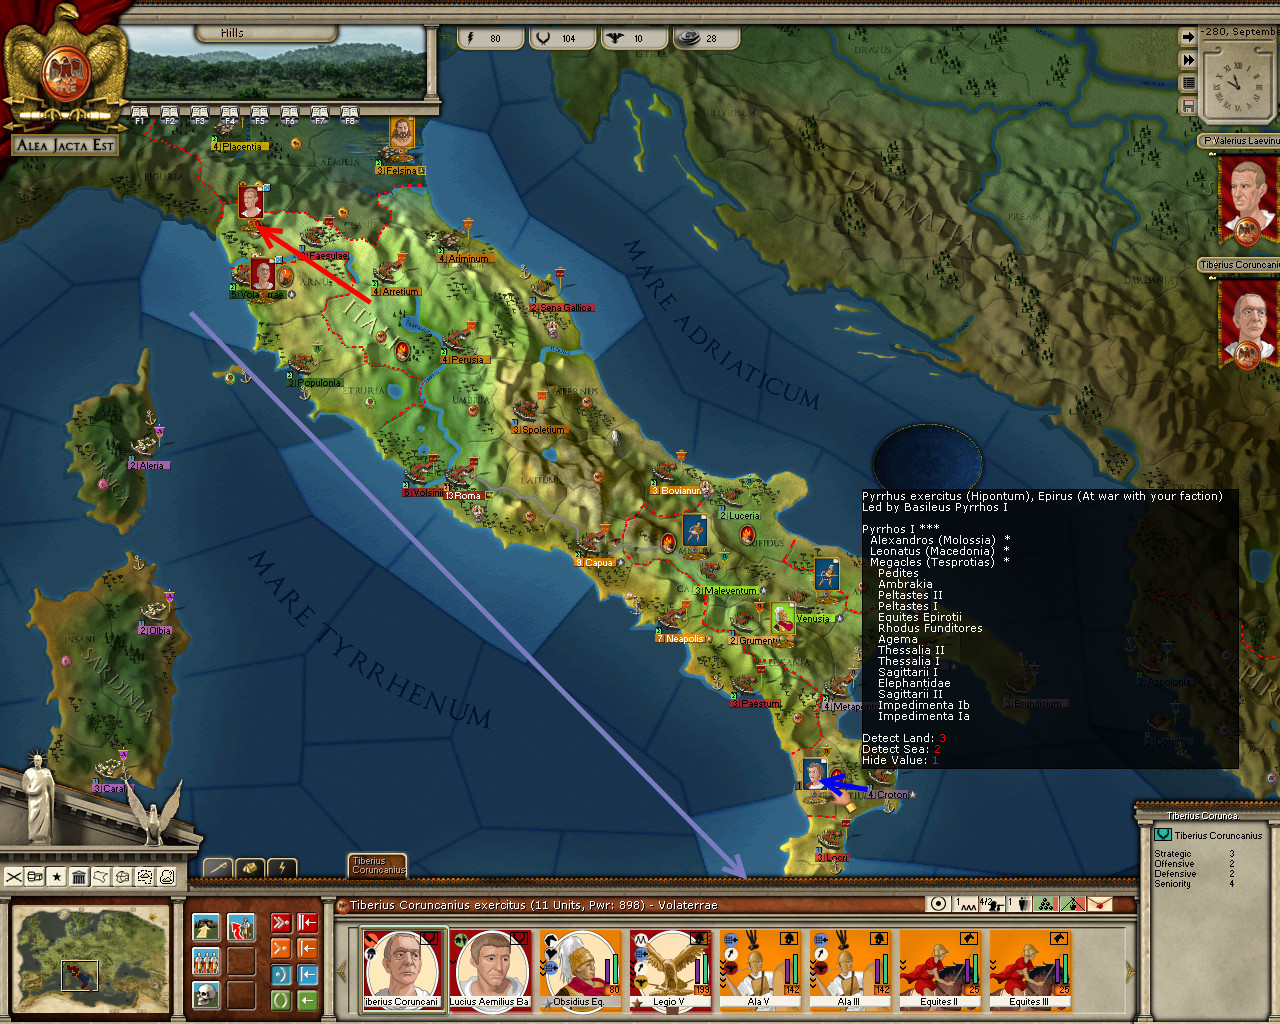Select the Tiberius Coruncanius army tab
1280x1024 pixels.
tap(378, 866)
